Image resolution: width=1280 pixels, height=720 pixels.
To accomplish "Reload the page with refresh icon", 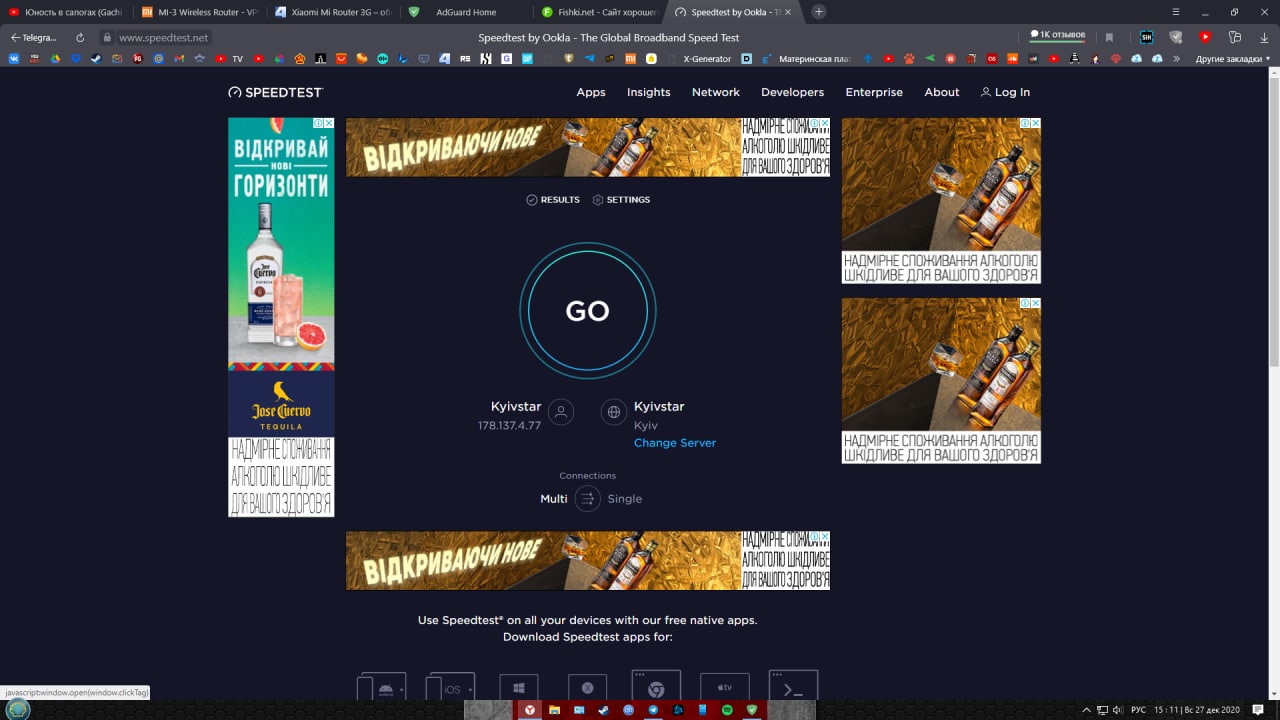I will point(80,37).
